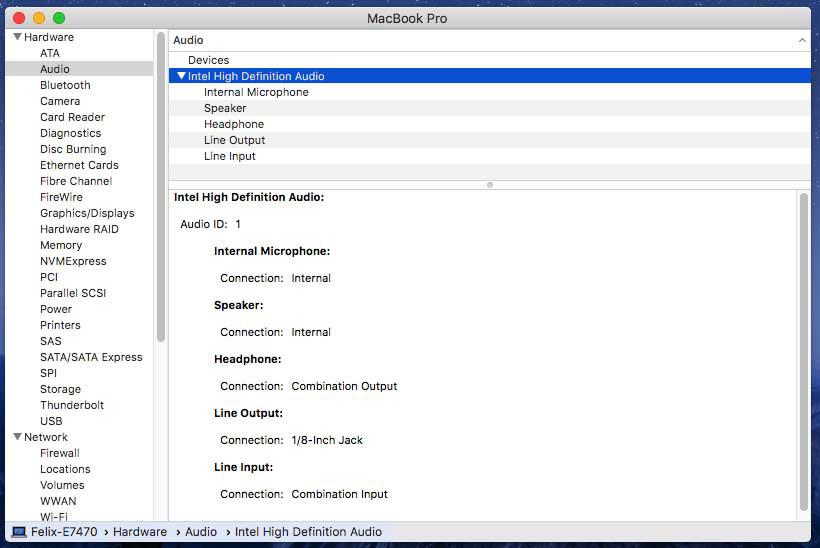Select the Headphone device row
This screenshot has width=820, height=548.
pos(234,124)
